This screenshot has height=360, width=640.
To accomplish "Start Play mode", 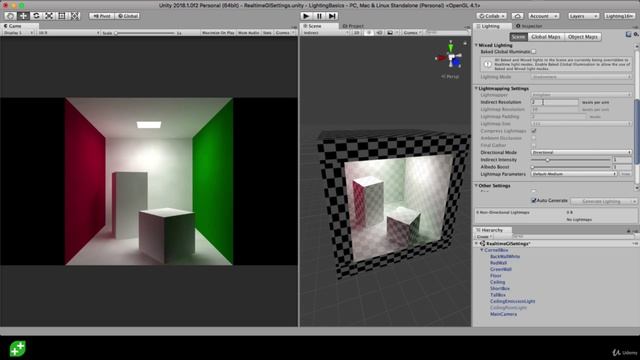I will (x=306, y=16).
